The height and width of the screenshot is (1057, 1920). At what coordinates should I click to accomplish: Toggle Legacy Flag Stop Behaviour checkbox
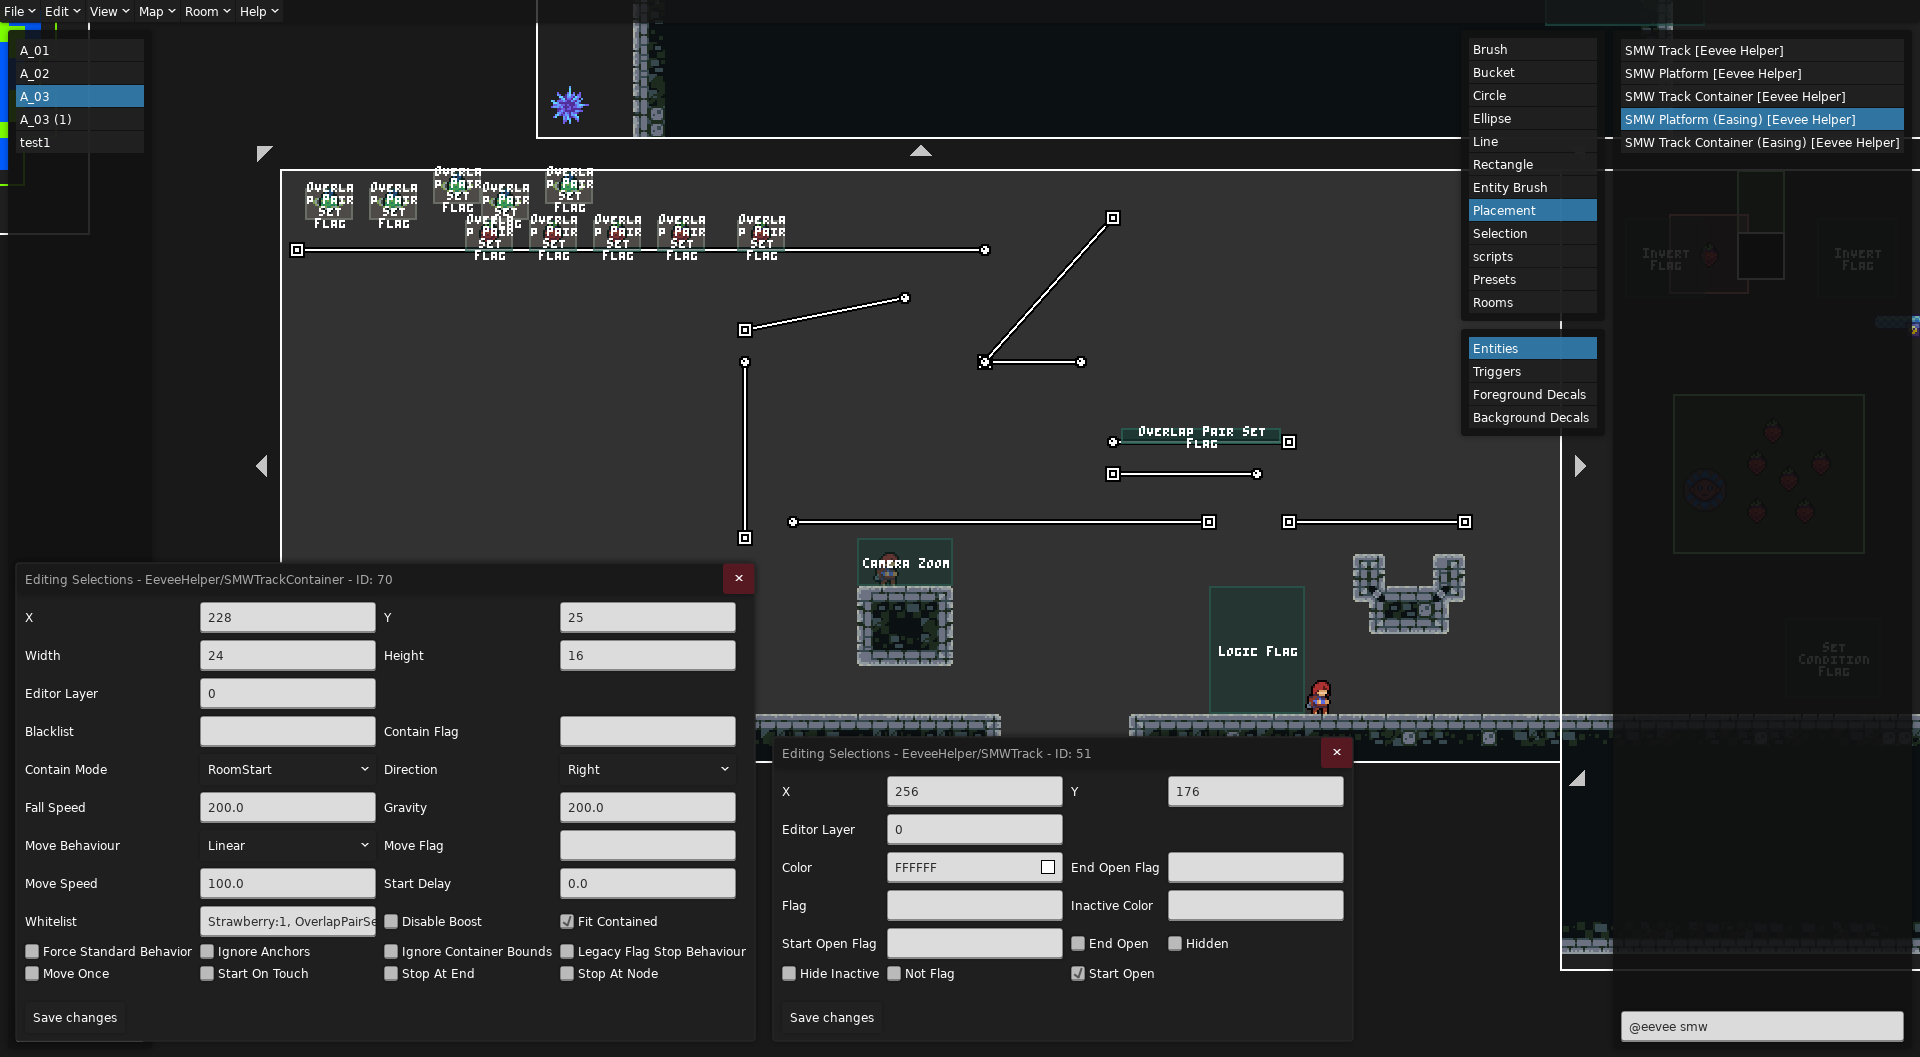567,952
